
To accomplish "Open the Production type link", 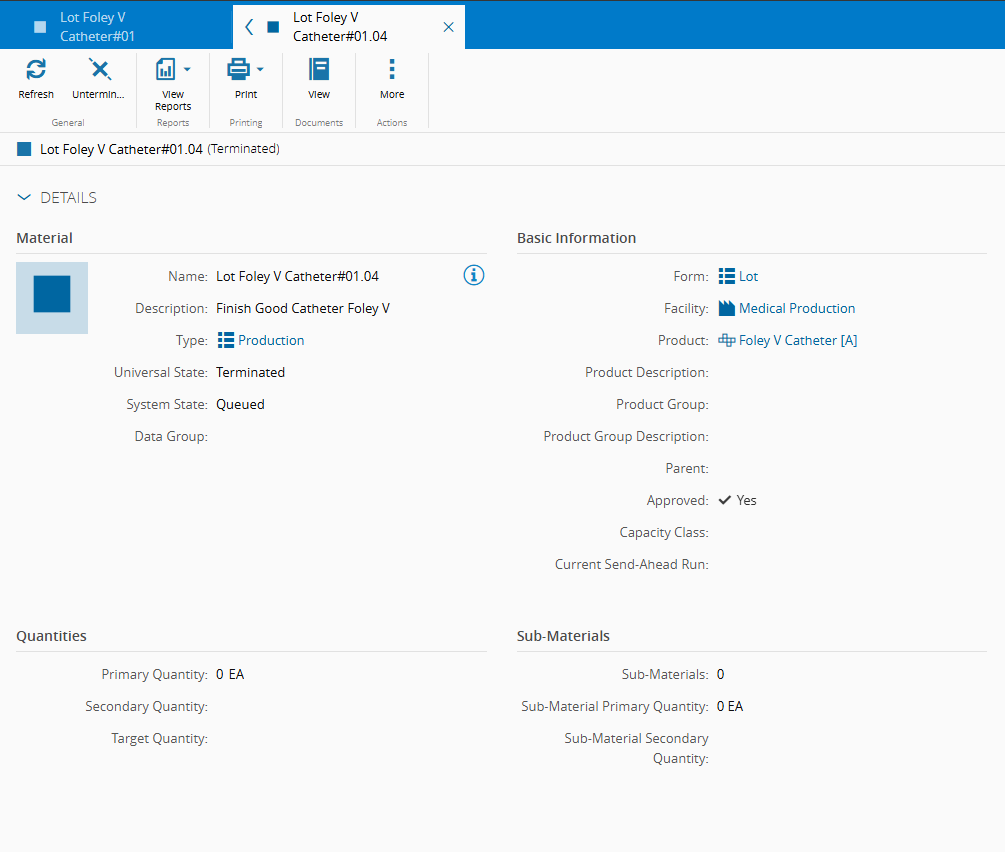I will coord(271,340).
